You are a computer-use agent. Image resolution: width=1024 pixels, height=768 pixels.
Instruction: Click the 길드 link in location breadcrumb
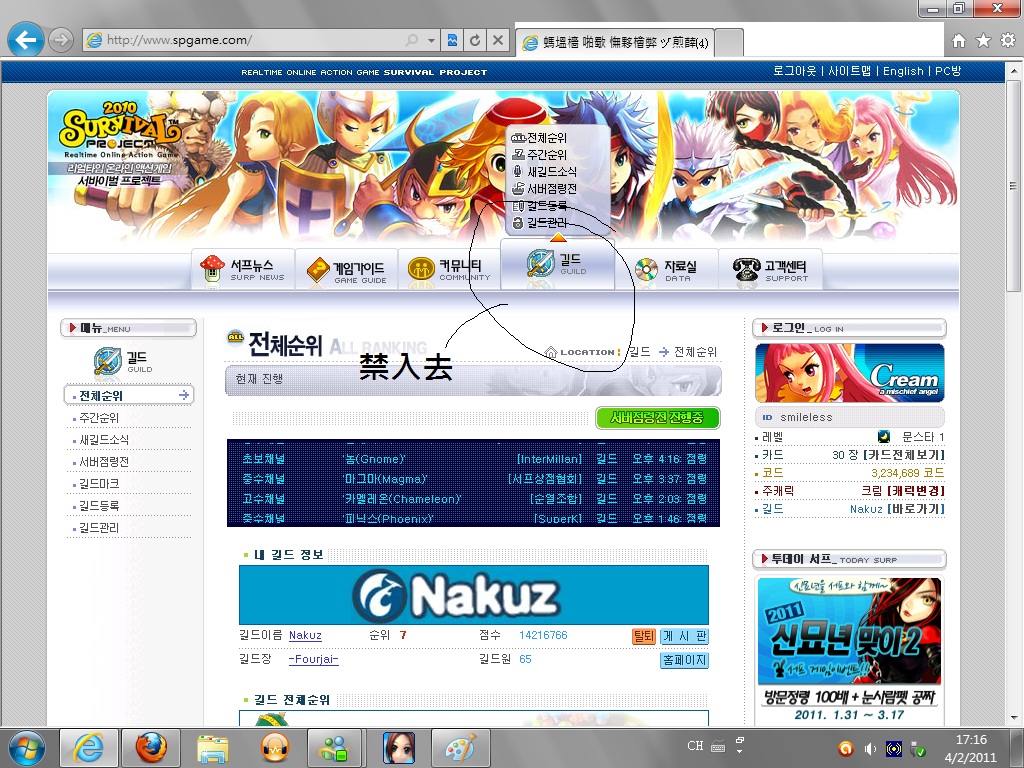(640, 351)
